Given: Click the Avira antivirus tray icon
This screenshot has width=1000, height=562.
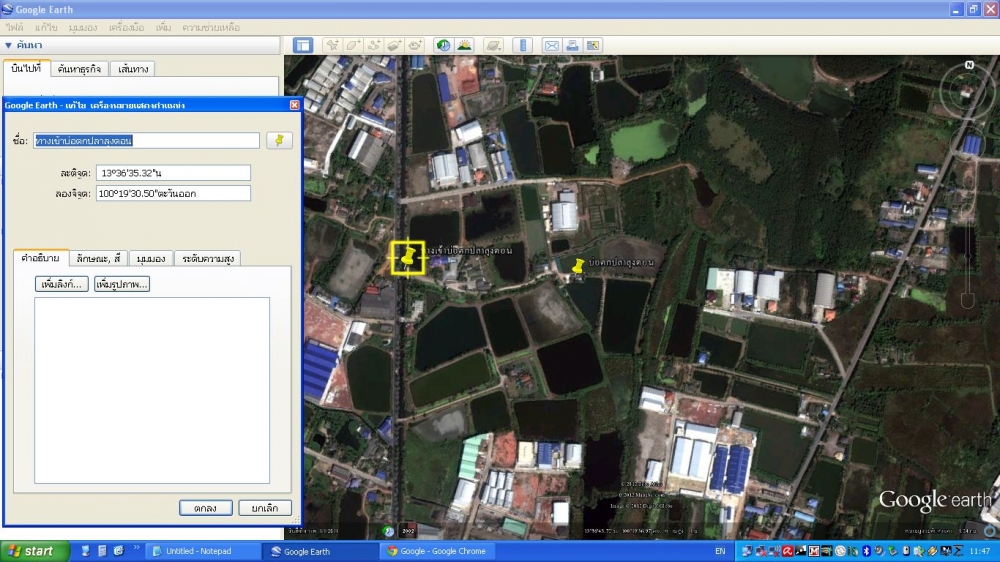Looking at the screenshot, I should (788, 551).
